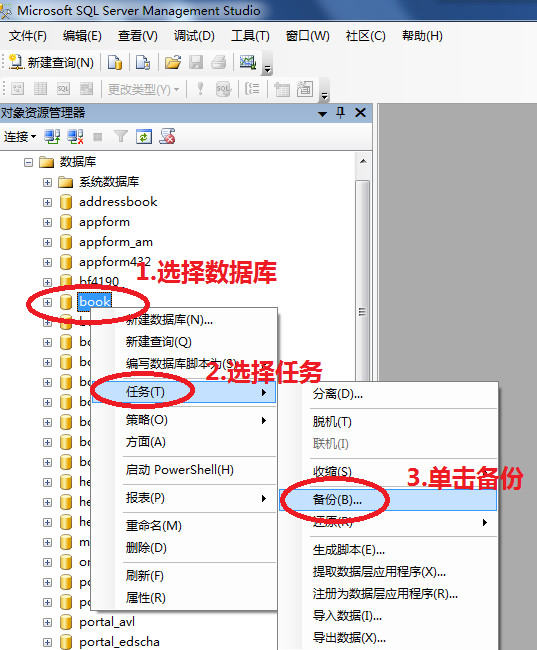Open the Activity Monitor toolbar icon
The width and height of the screenshot is (537, 650).
(x=248, y=63)
